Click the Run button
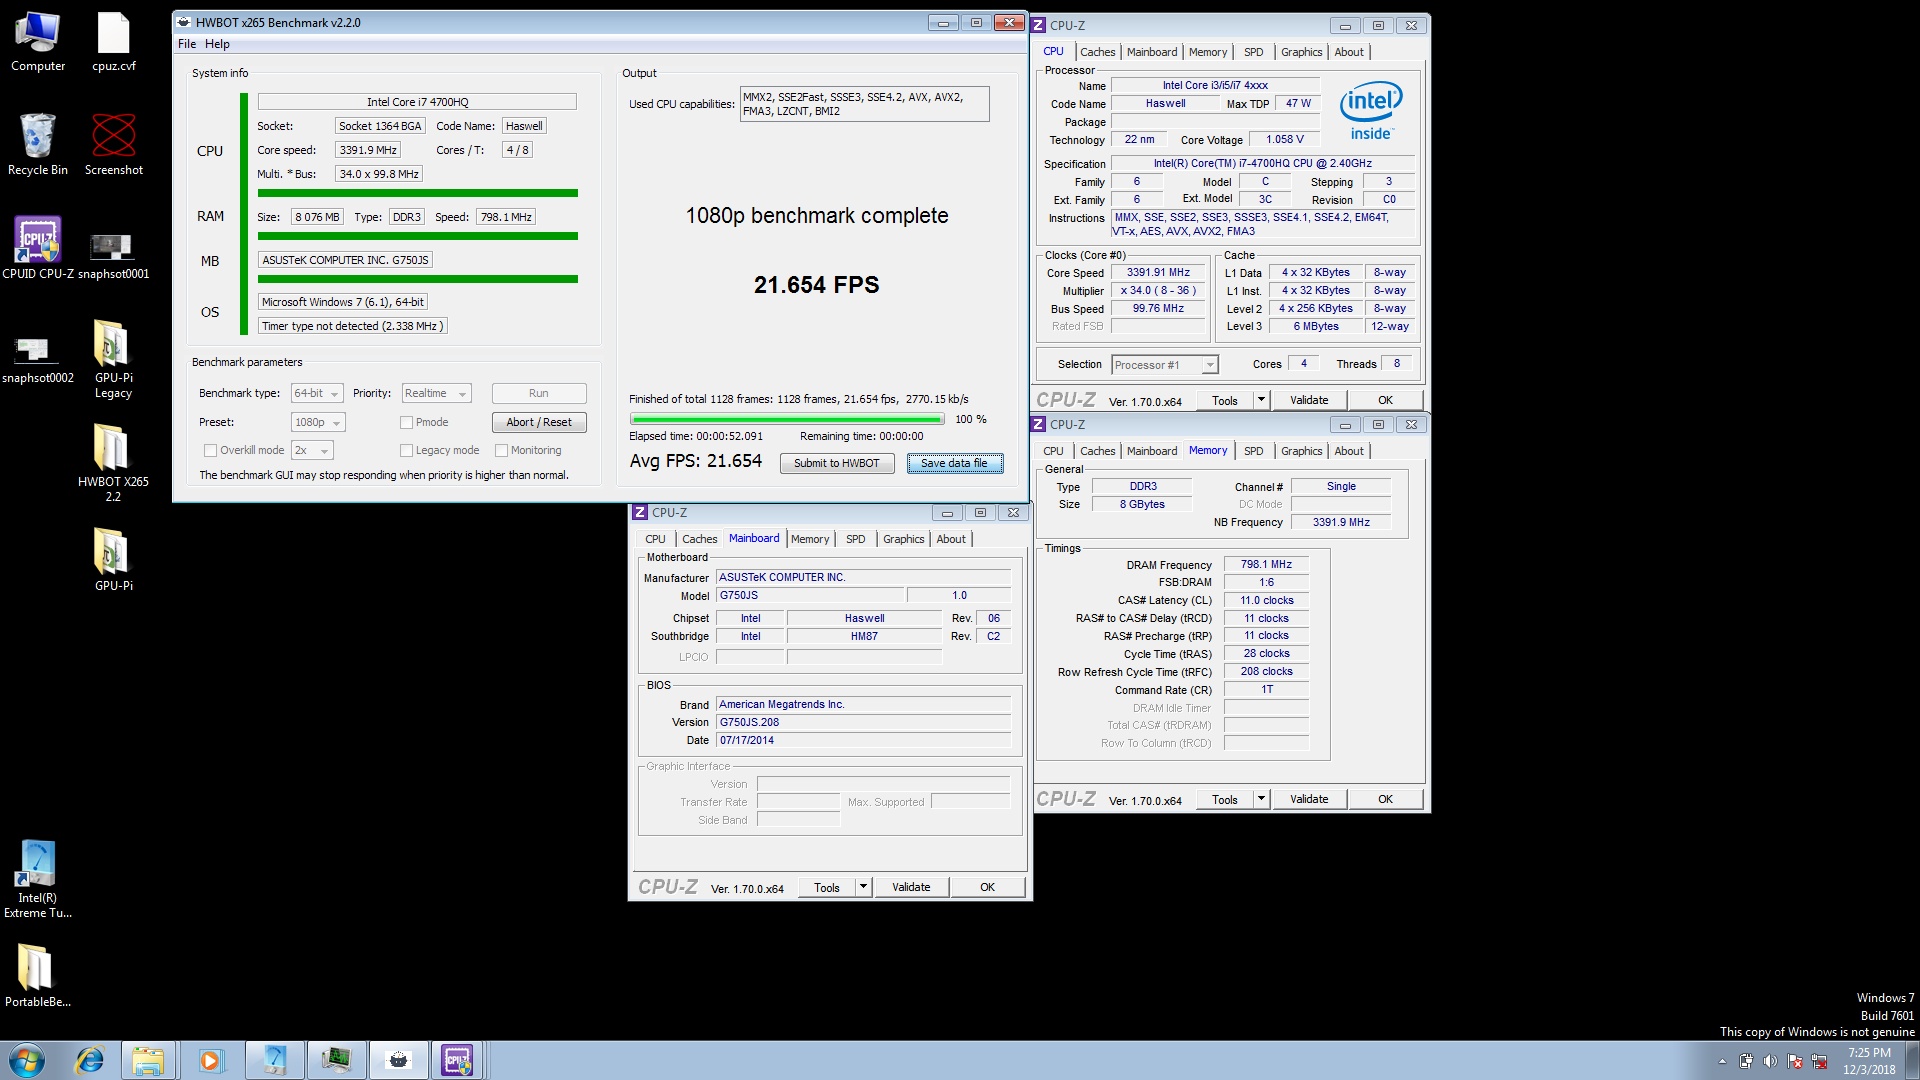 click(x=539, y=393)
